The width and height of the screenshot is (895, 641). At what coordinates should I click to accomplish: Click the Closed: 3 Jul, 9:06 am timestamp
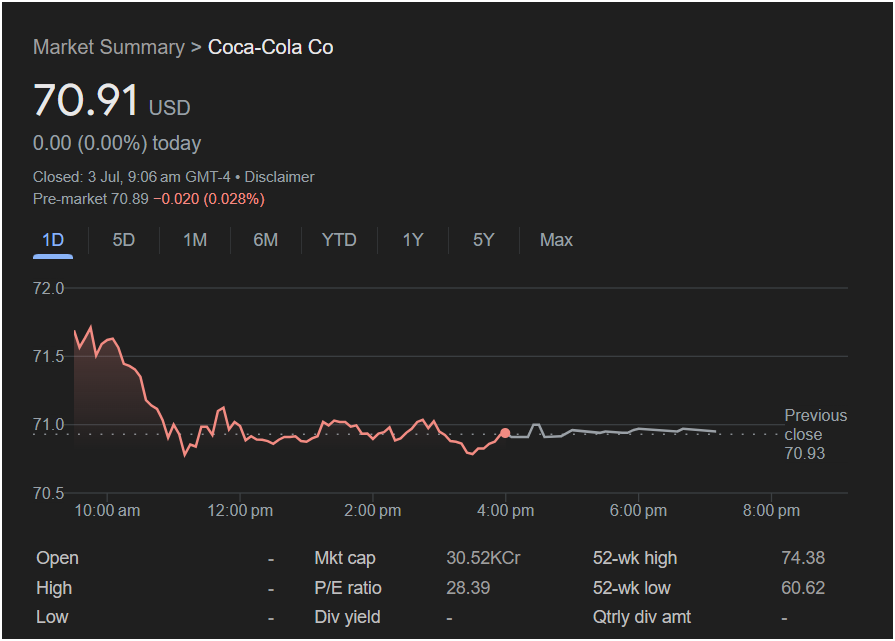coord(131,177)
